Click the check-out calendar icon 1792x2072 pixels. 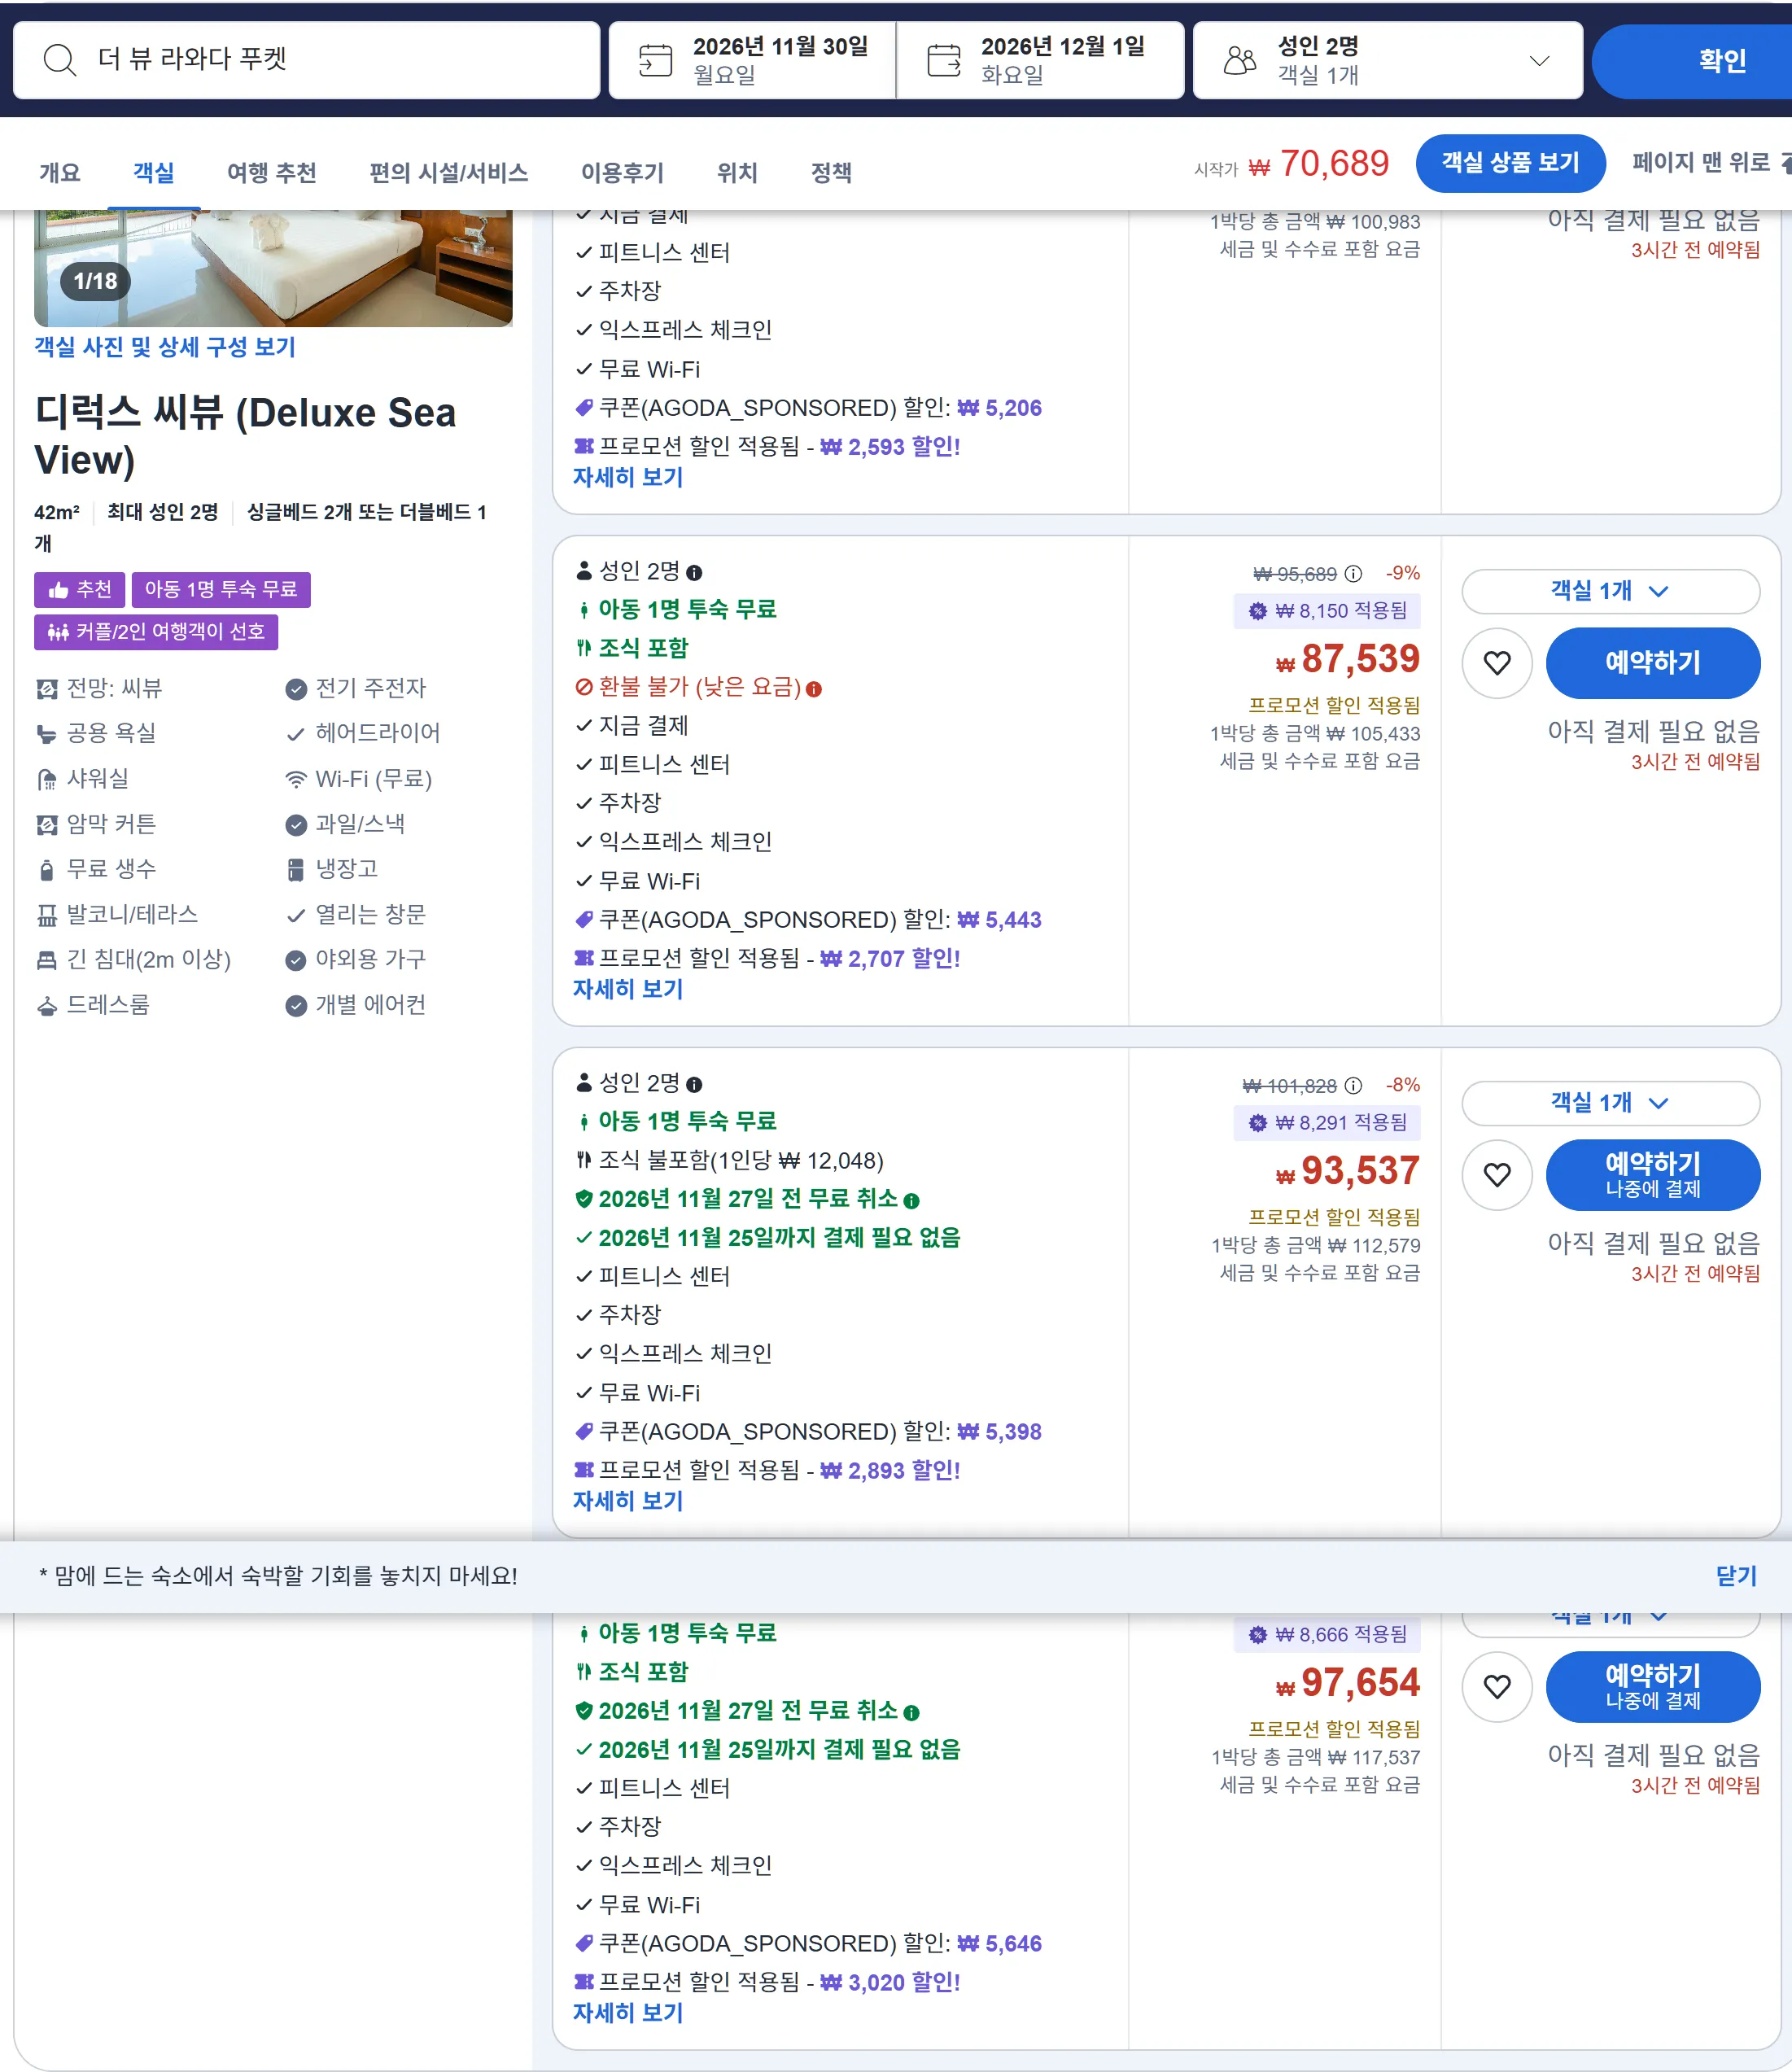(x=943, y=60)
